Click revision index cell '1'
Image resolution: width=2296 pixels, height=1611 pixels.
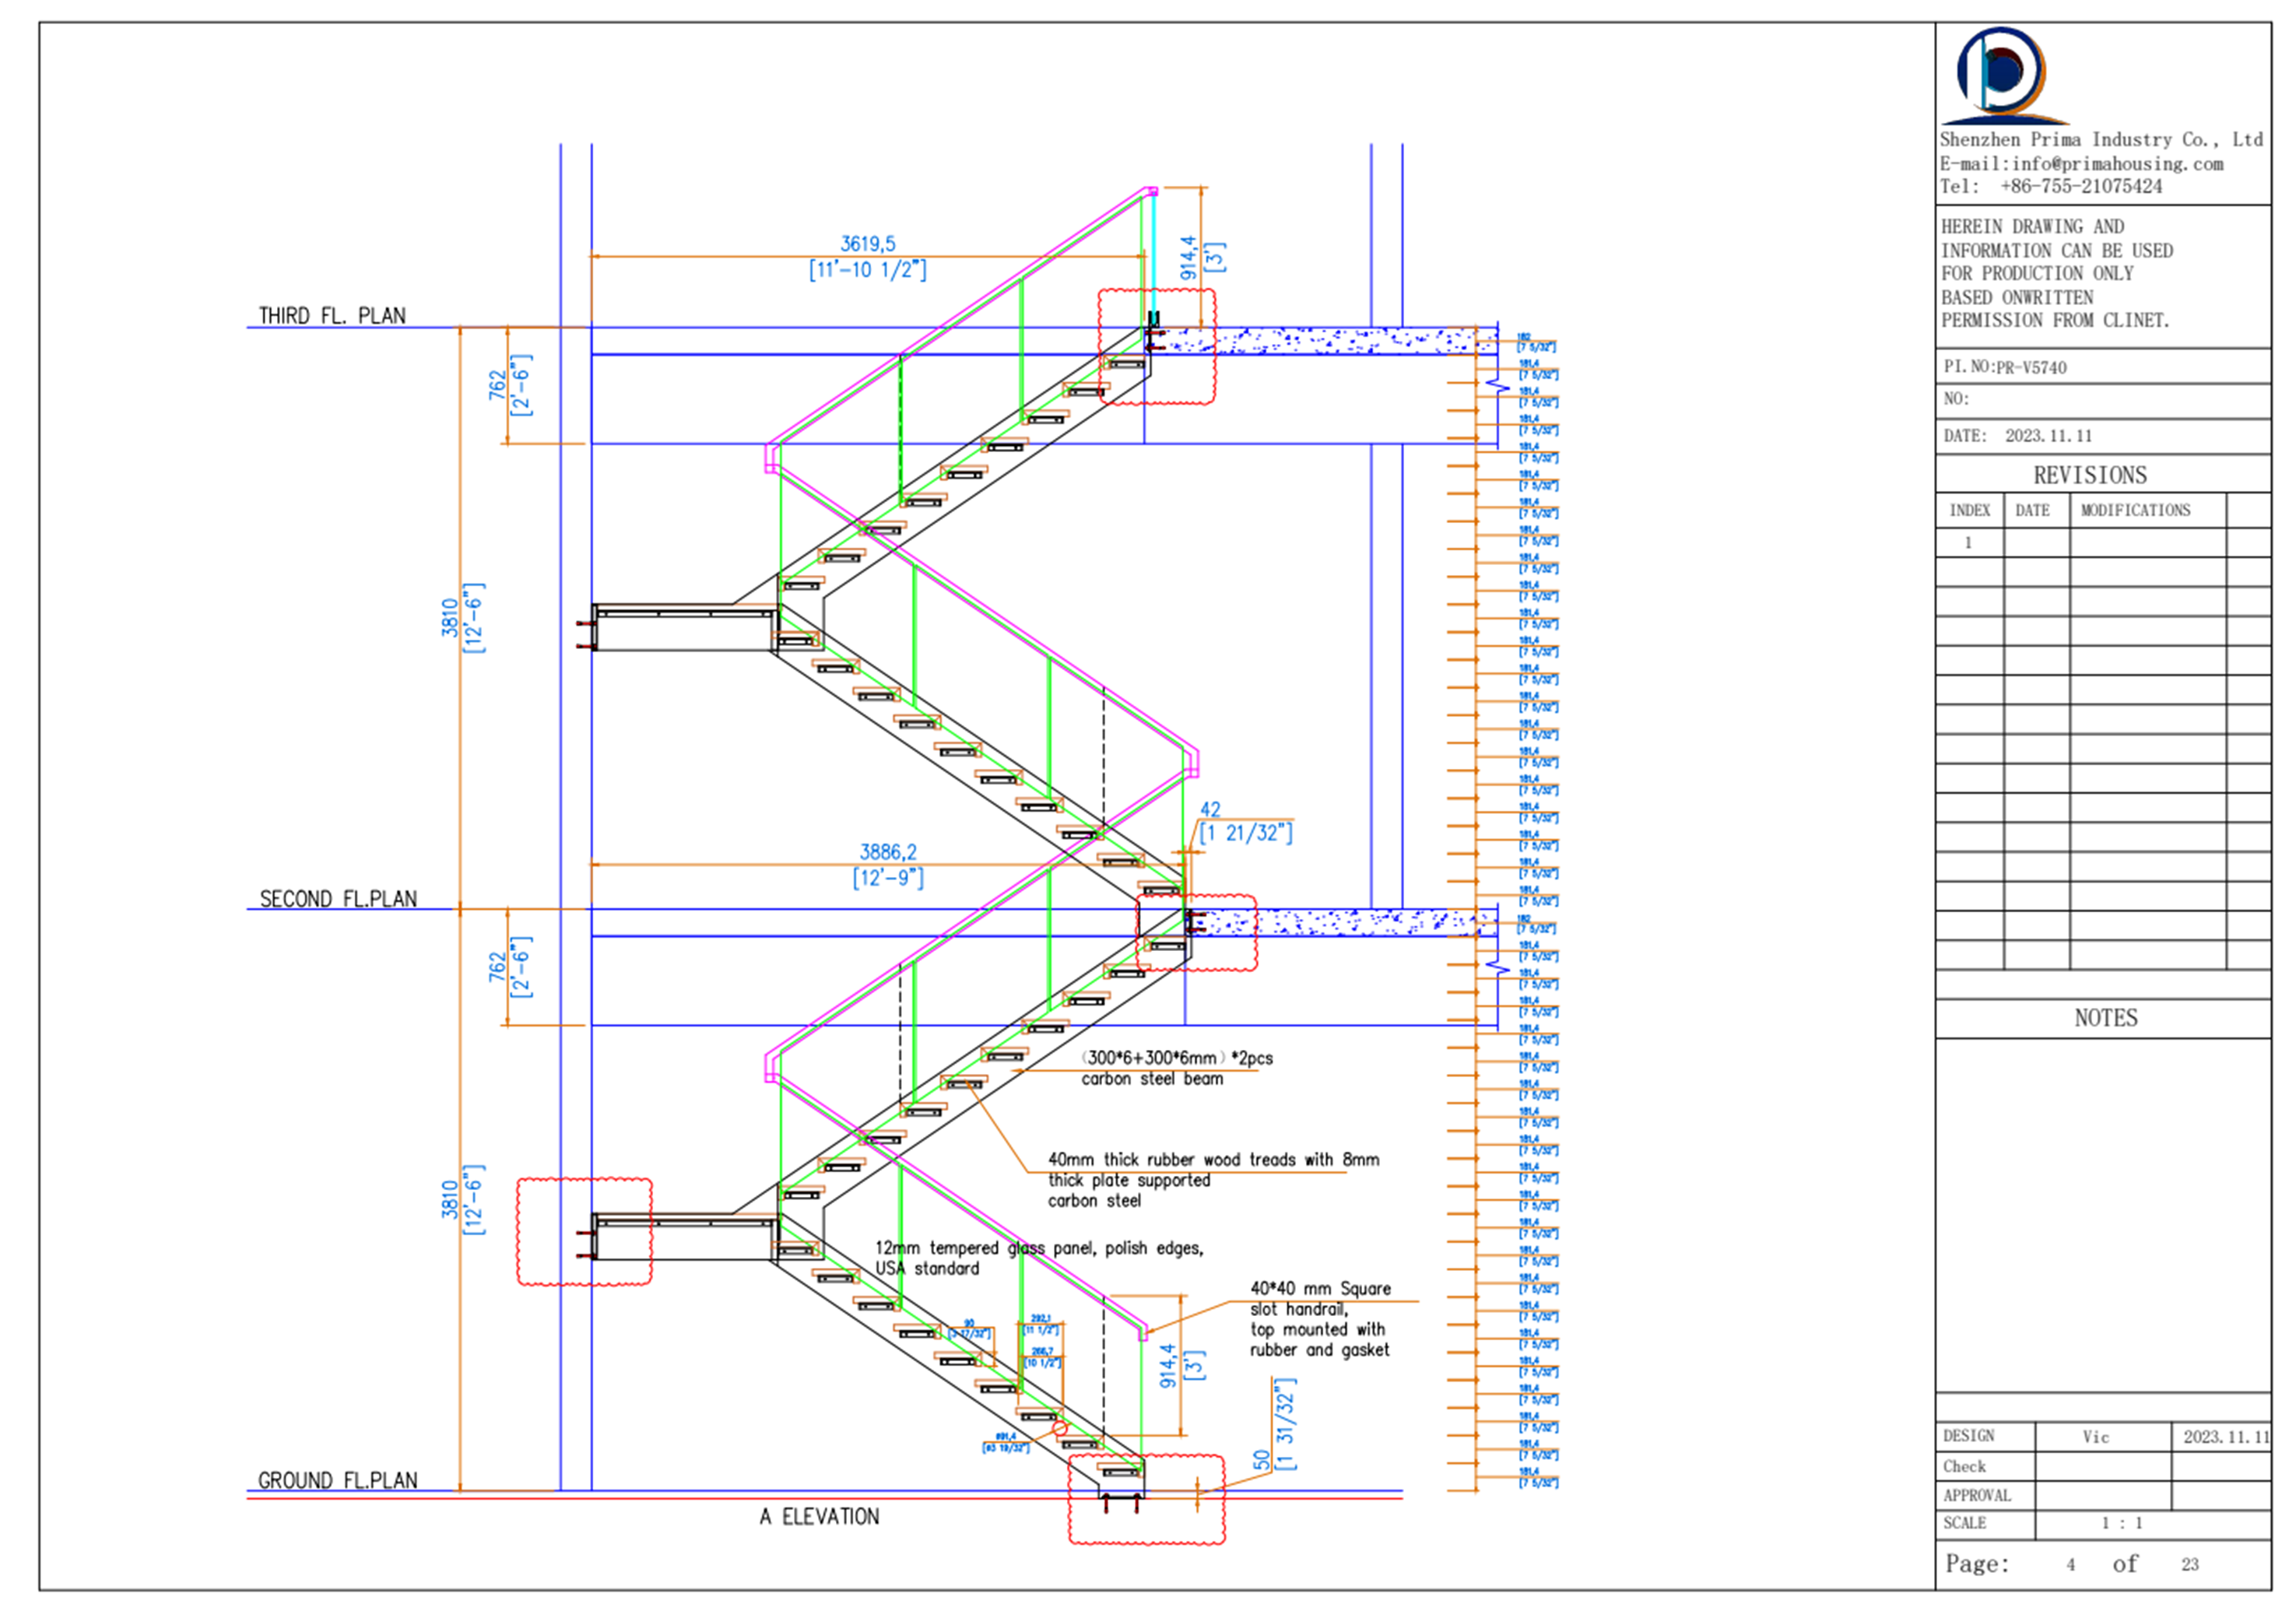click(x=1968, y=543)
